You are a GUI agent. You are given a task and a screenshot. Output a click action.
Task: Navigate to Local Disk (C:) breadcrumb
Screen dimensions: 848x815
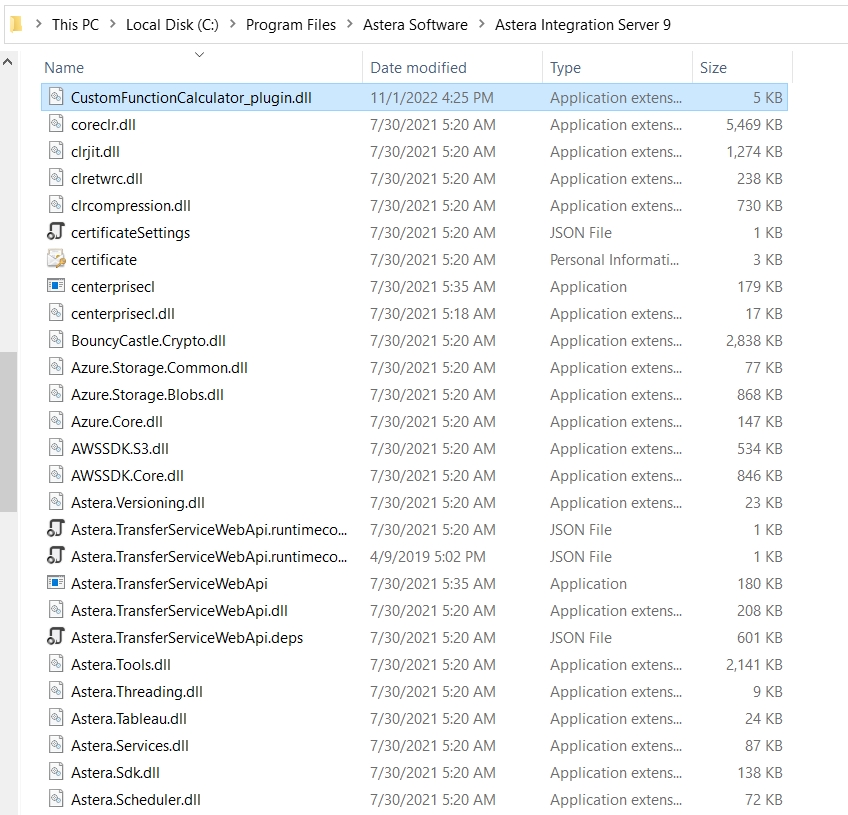point(173,25)
